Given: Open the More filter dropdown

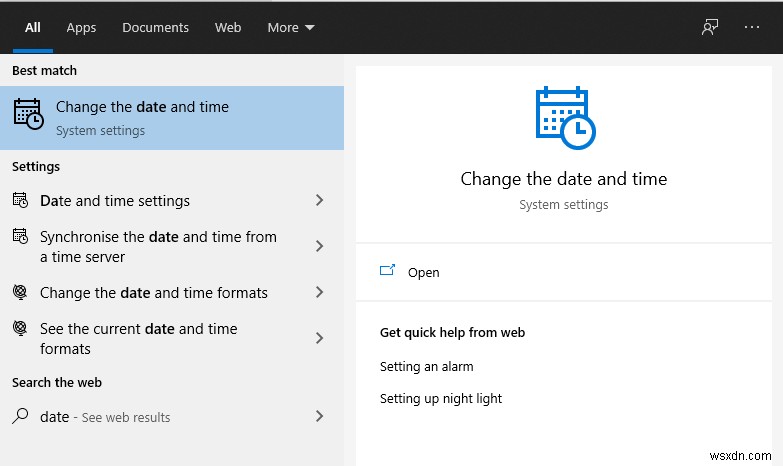Looking at the screenshot, I should point(291,28).
